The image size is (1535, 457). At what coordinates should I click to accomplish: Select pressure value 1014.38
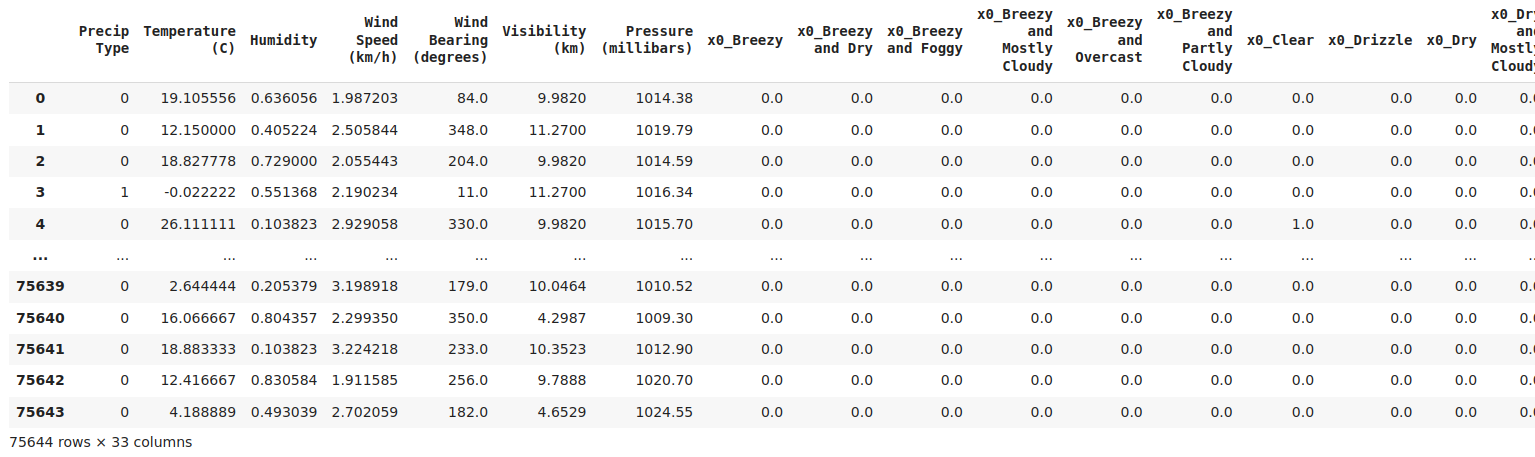pos(664,98)
